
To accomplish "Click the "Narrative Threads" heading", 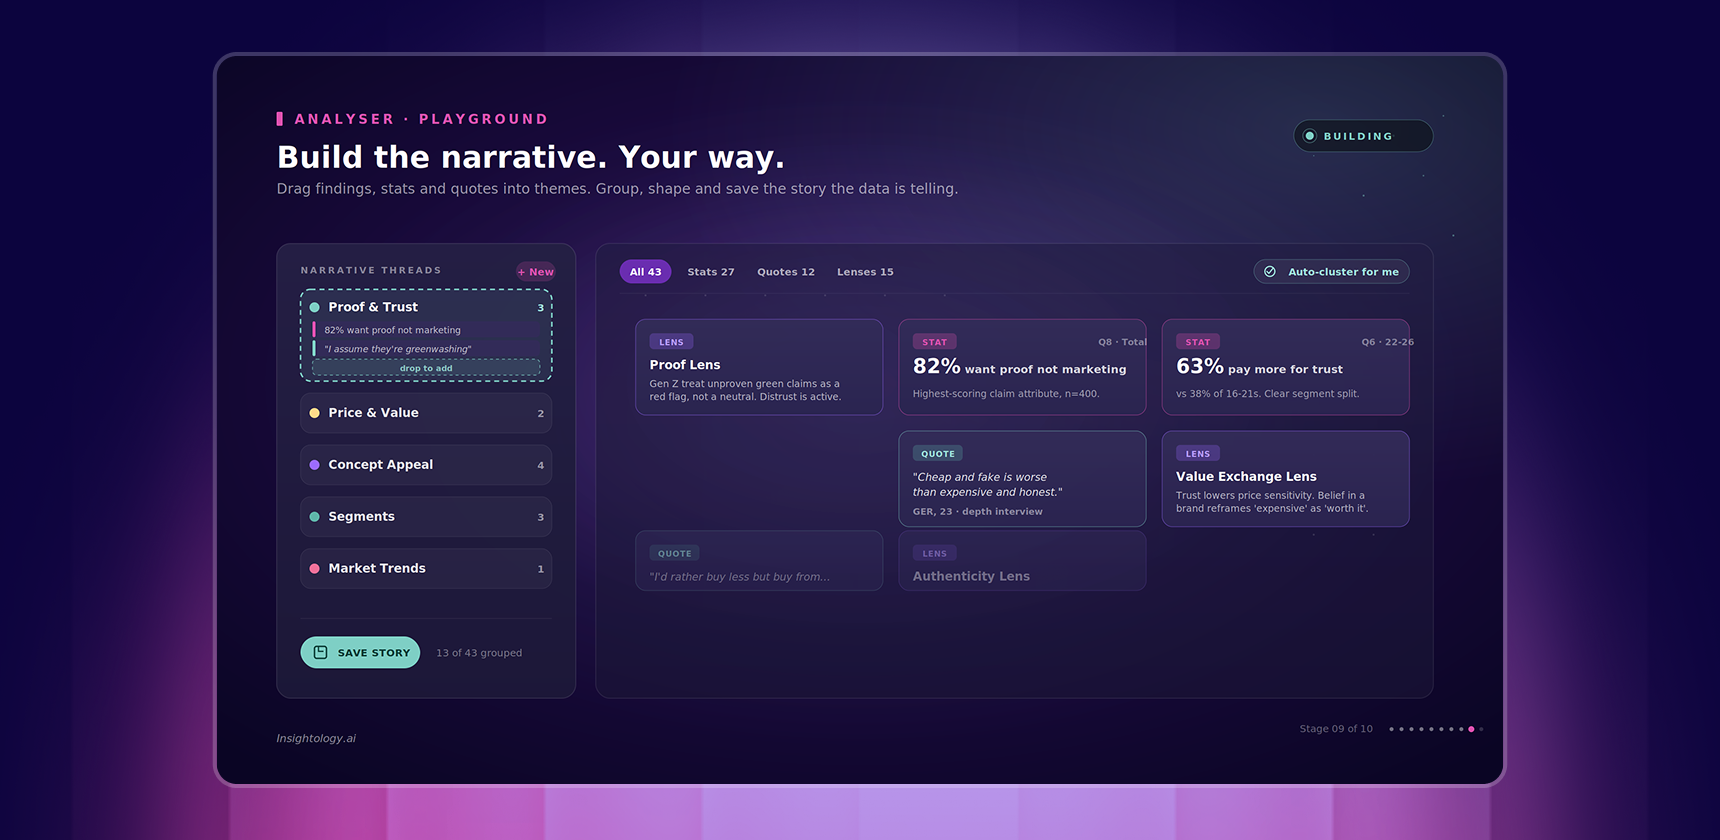I will click(x=371, y=270).
